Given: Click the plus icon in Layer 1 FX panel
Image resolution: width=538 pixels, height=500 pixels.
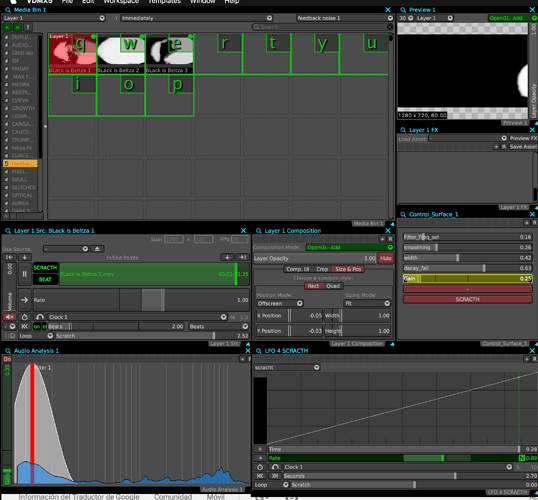Looking at the screenshot, I should [x=496, y=147].
